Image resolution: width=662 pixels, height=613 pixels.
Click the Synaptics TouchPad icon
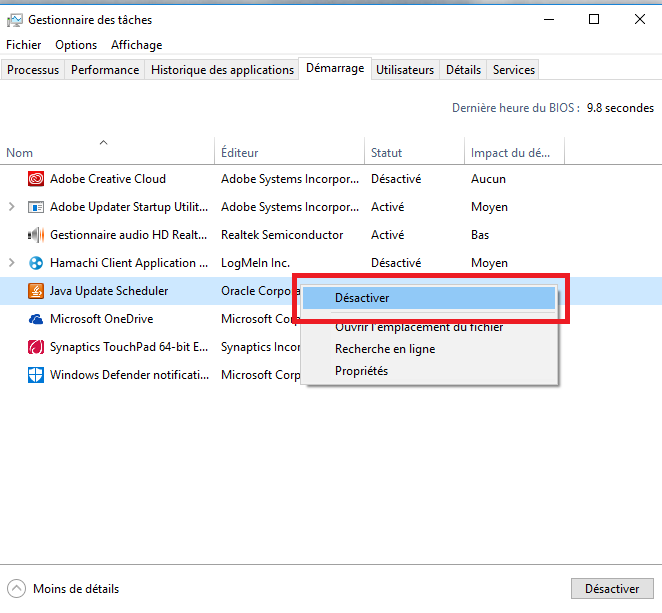36,347
